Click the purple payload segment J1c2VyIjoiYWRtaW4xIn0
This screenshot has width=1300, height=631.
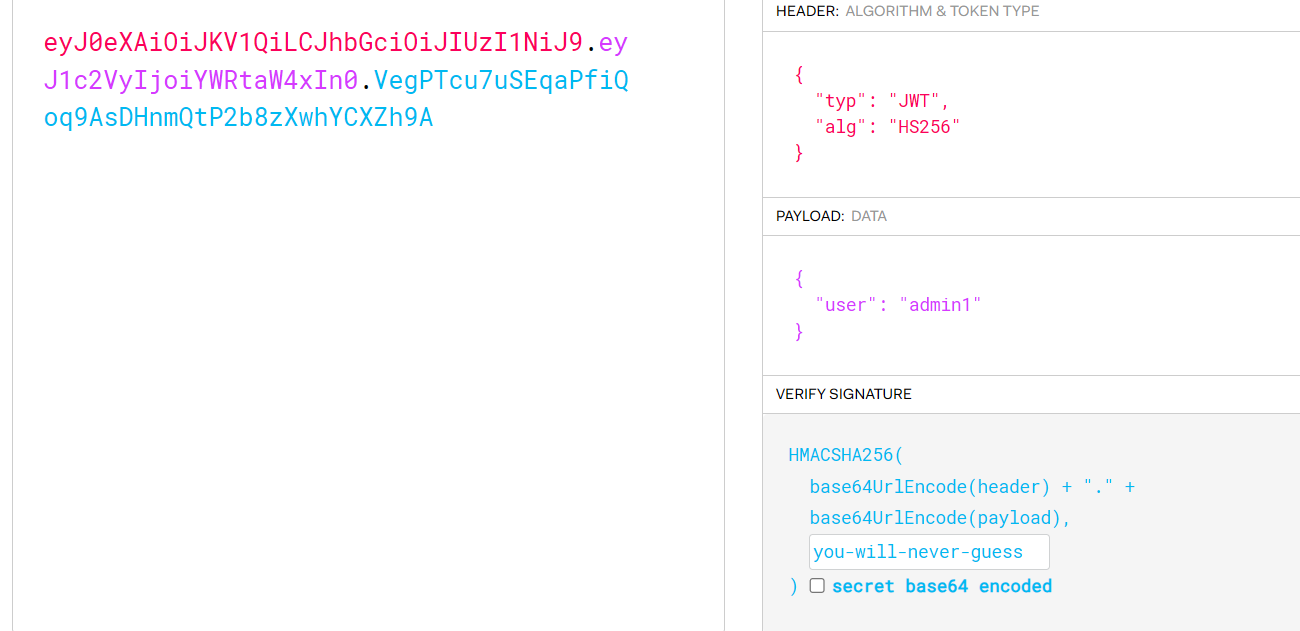[x=200, y=80]
